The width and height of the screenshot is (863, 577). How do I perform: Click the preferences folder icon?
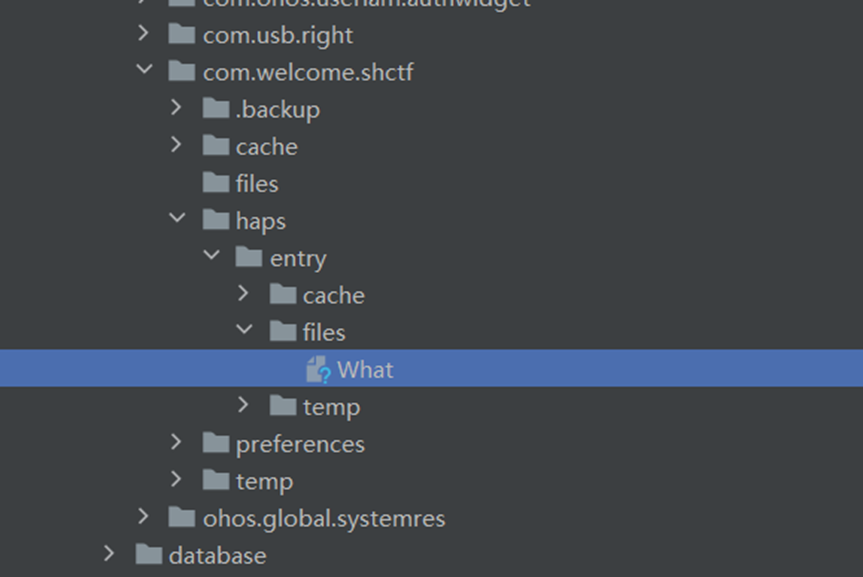[216, 443]
